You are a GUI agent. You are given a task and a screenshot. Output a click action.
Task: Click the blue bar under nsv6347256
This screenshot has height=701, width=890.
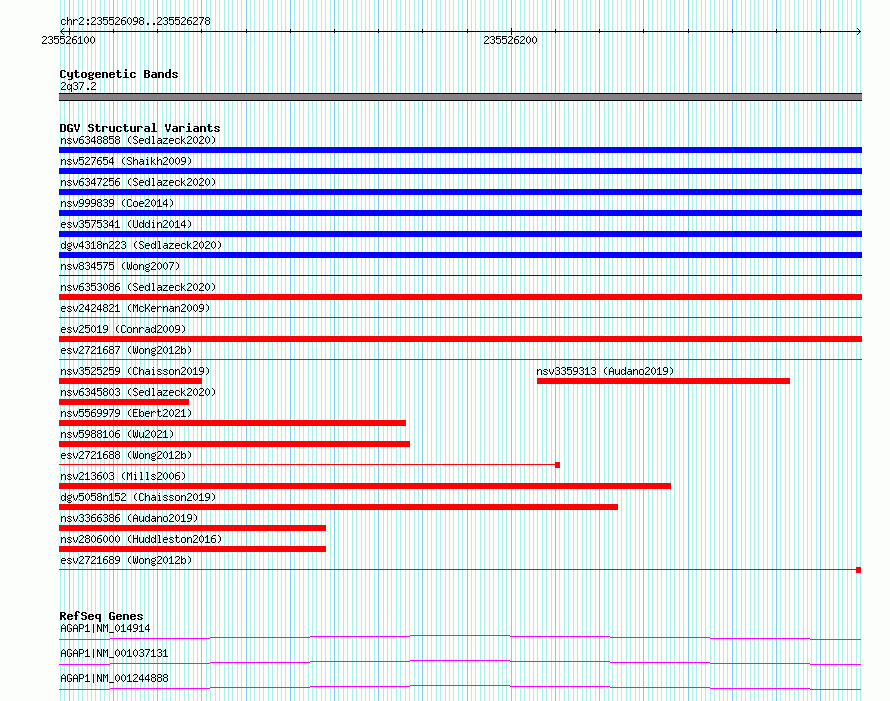tap(460, 192)
